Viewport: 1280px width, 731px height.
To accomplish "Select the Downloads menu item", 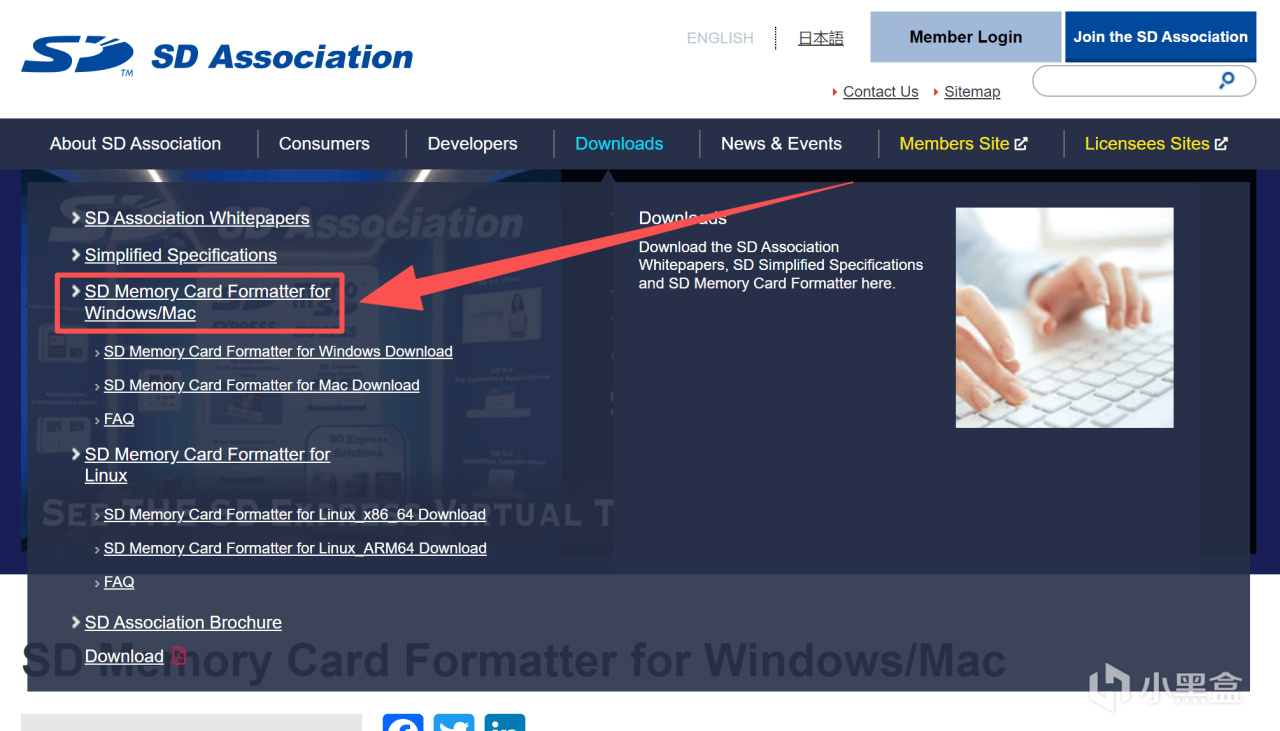I will [x=619, y=144].
